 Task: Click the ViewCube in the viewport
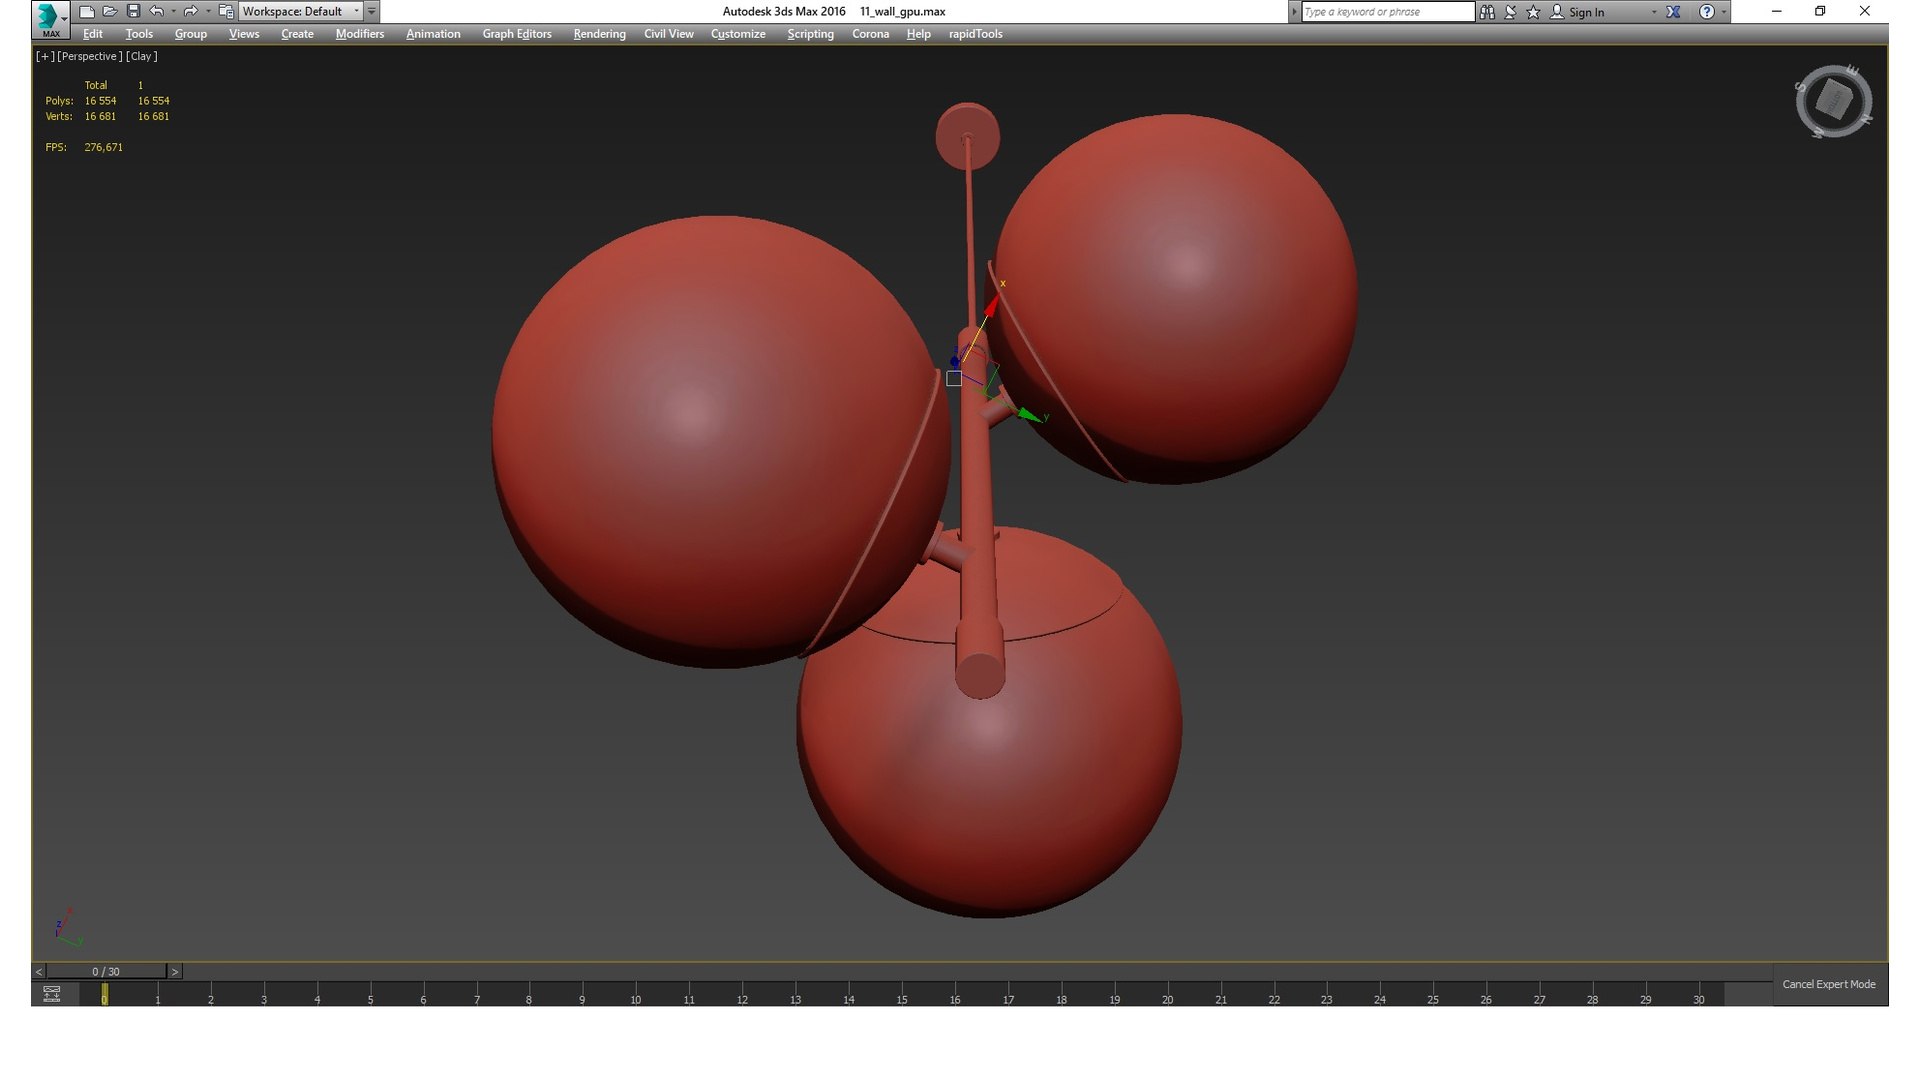tap(1833, 101)
